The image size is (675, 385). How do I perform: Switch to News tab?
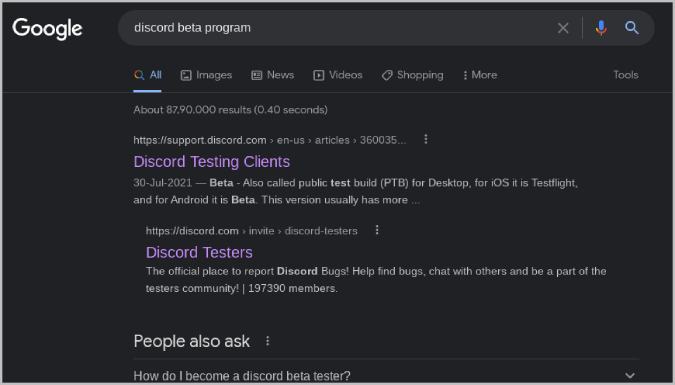point(272,75)
